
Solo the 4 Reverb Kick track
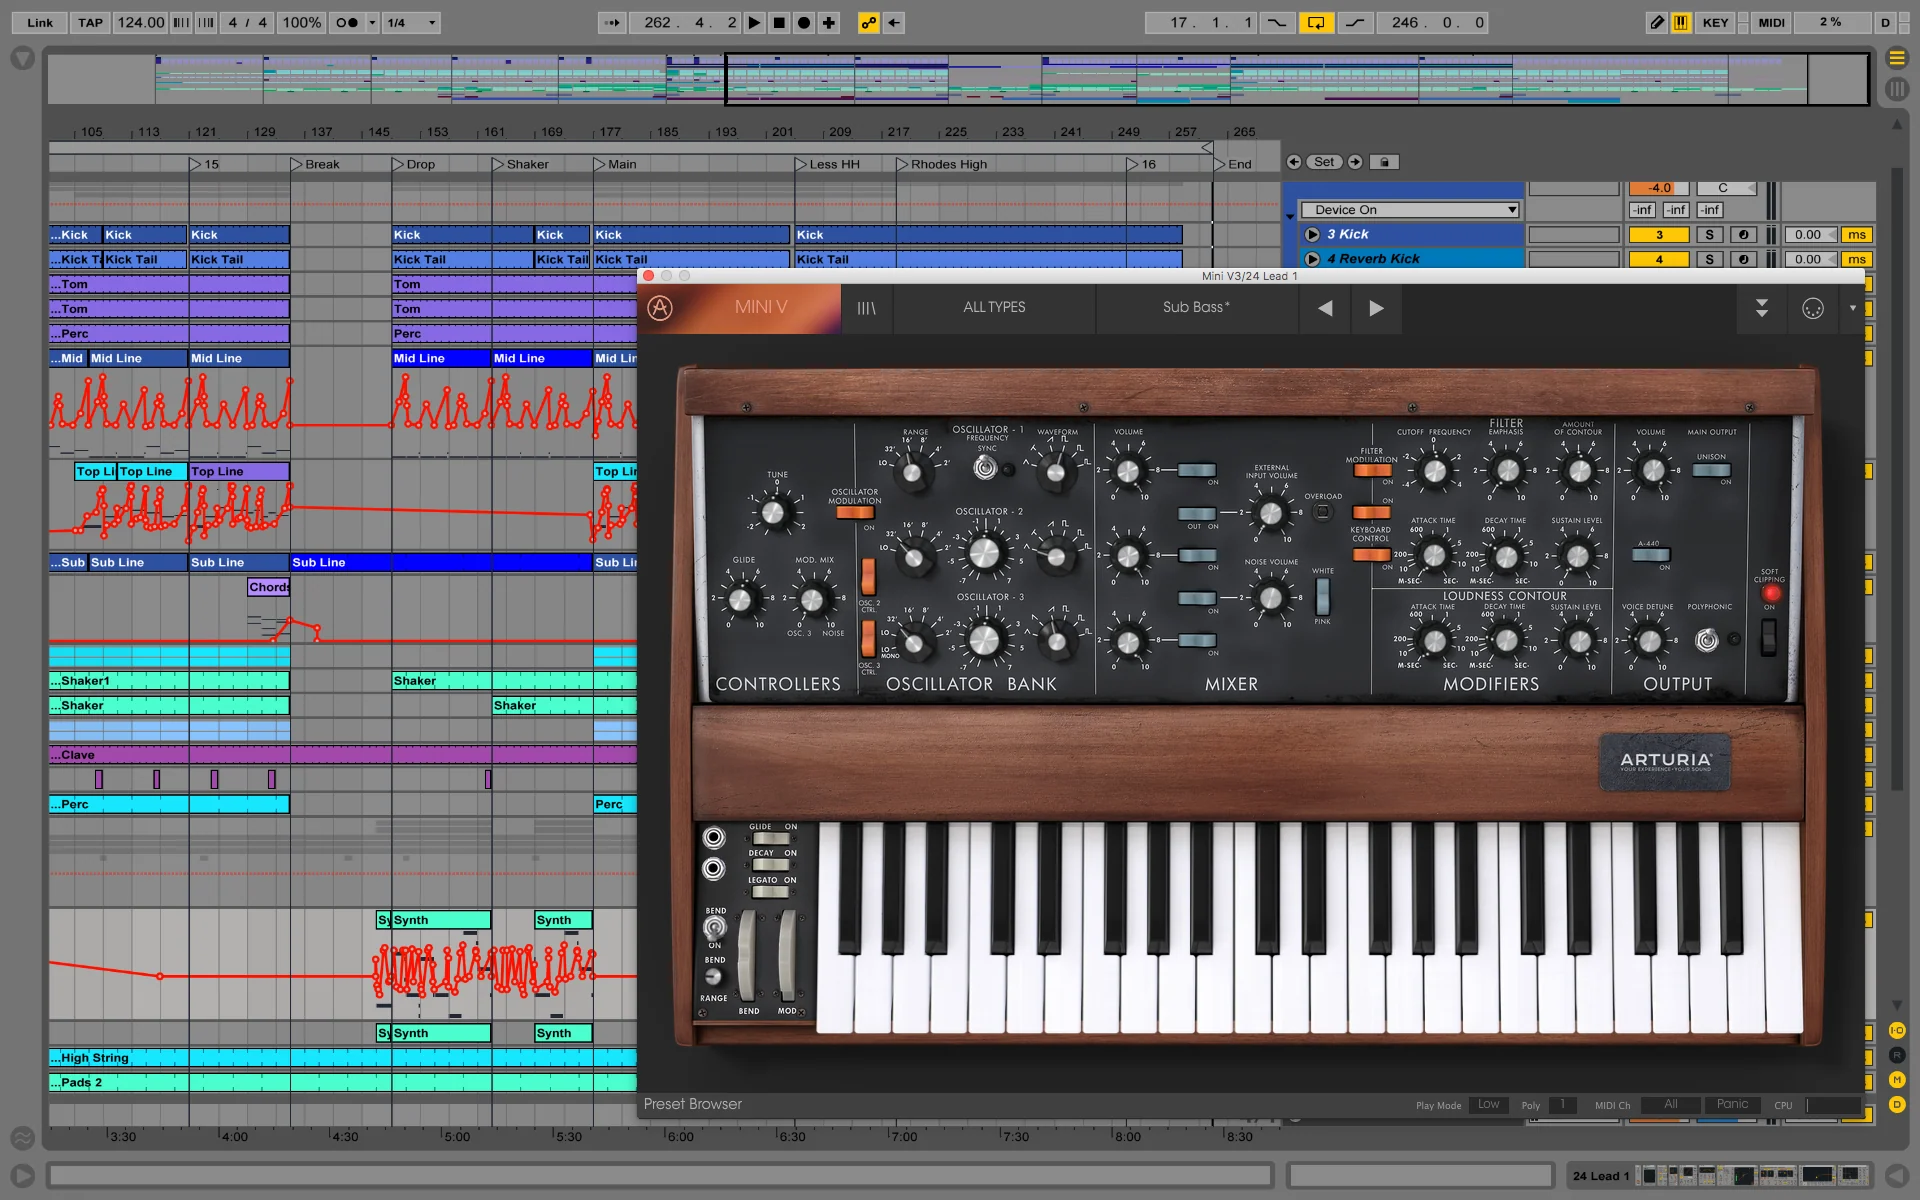click(x=1709, y=259)
